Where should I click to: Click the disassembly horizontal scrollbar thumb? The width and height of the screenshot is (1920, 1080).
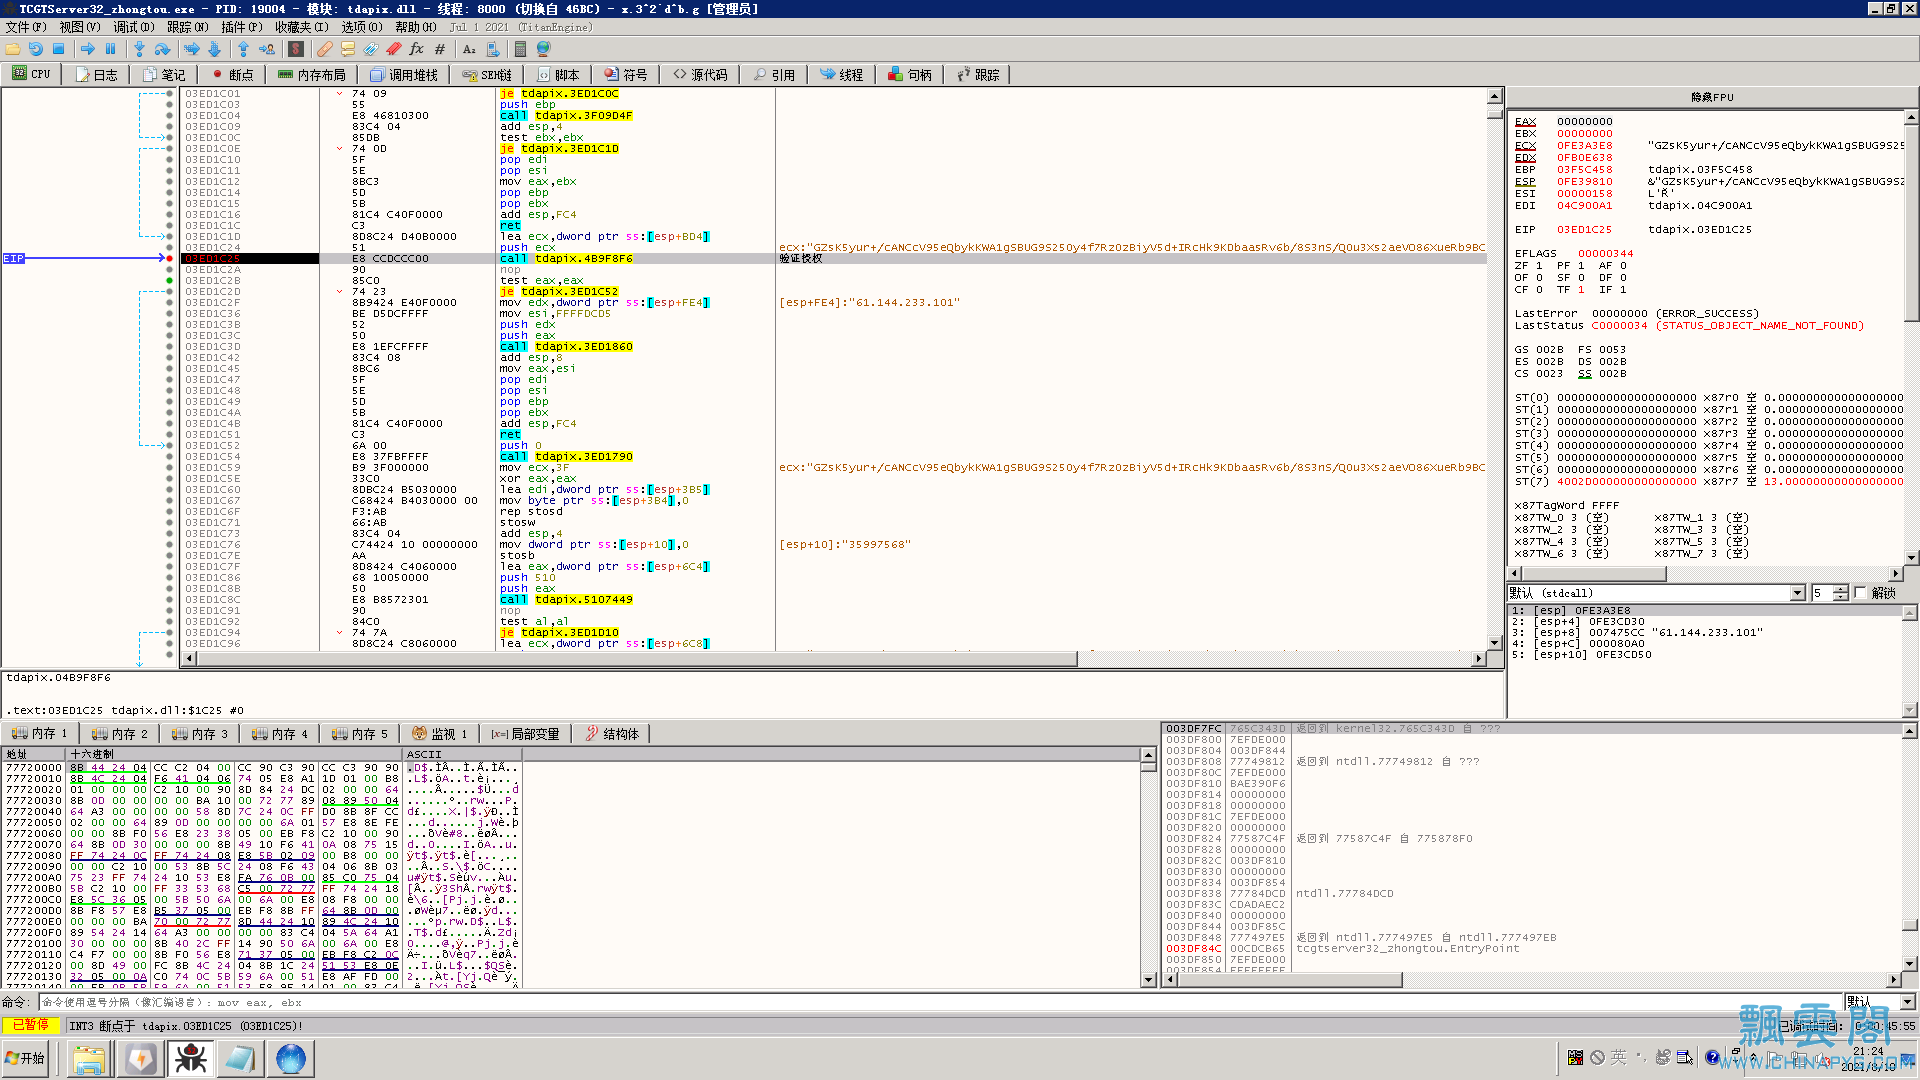coord(635,659)
